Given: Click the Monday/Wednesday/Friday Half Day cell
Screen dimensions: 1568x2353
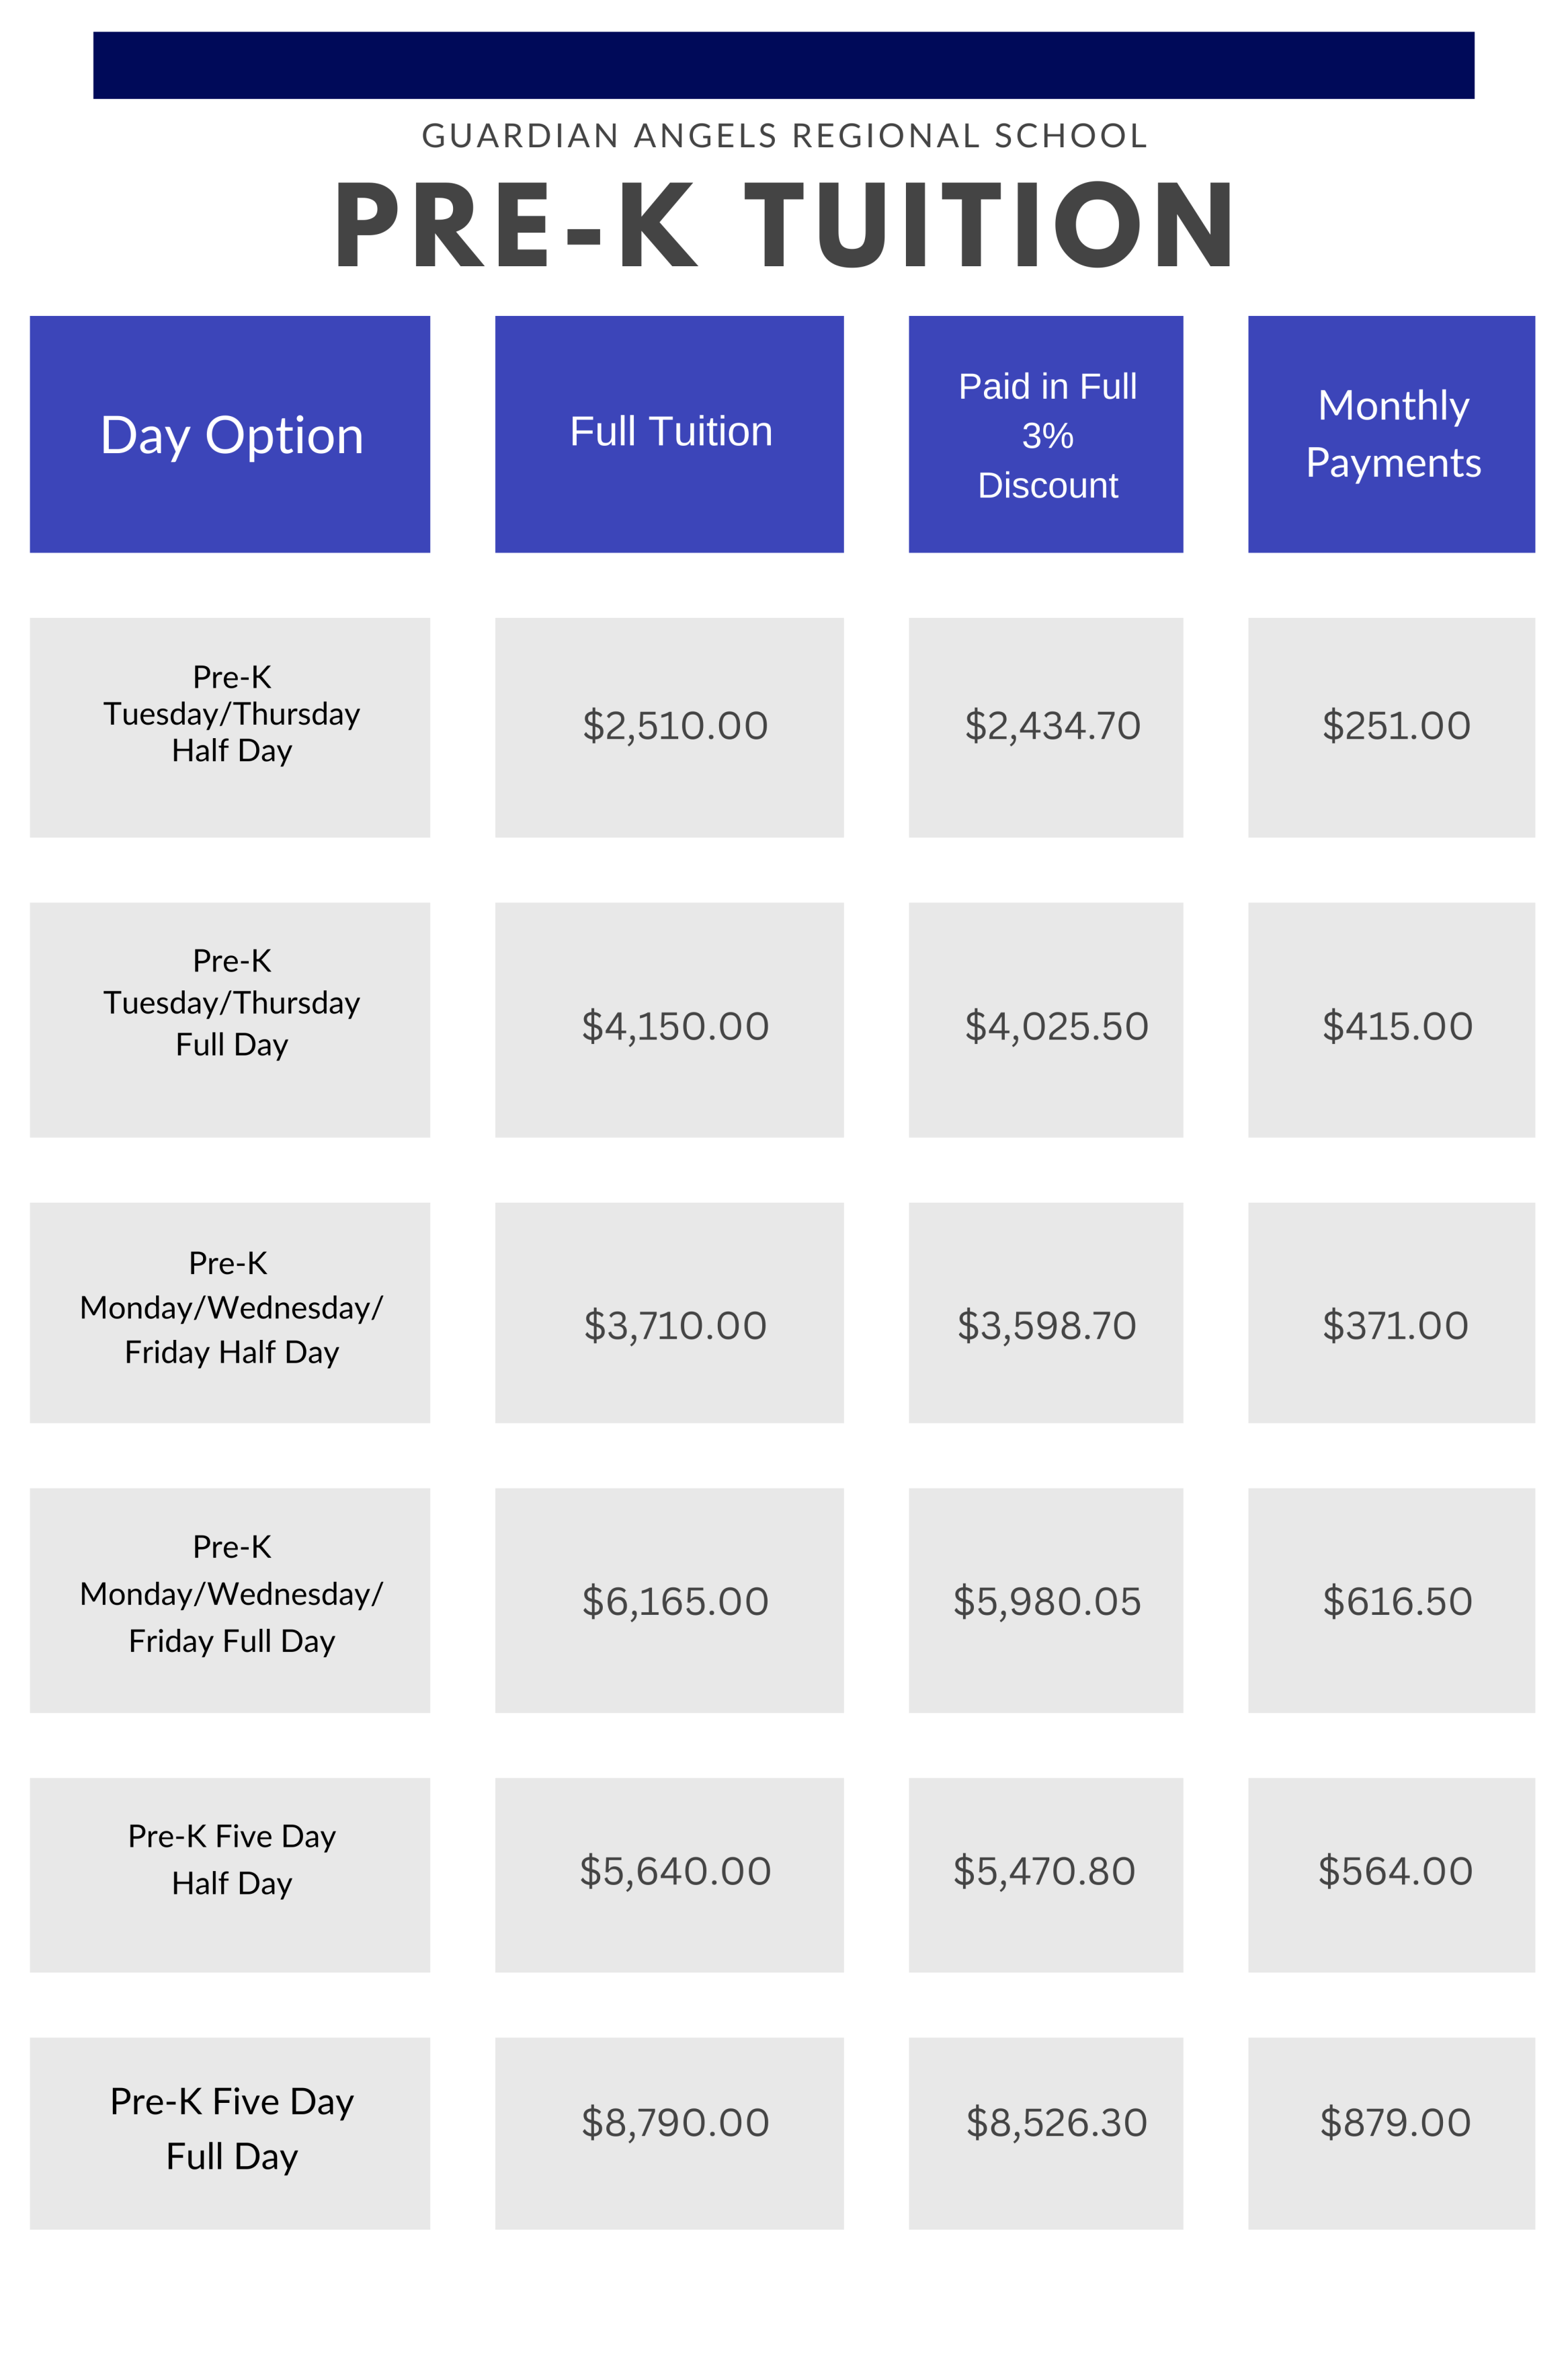Looking at the screenshot, I should coord(230,1308).
